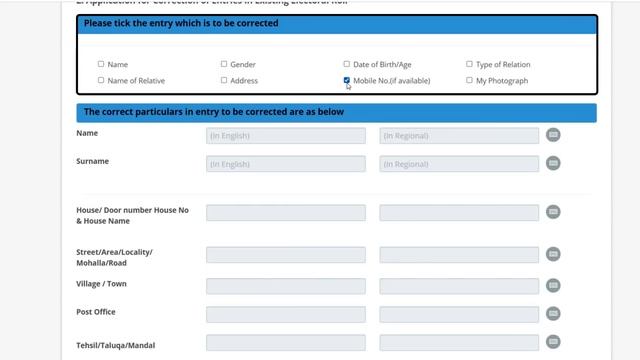Image resolution: width=640 pixels, height=360 pixels.
Task: Click the Post Office English field
Action: coord(286,314)
